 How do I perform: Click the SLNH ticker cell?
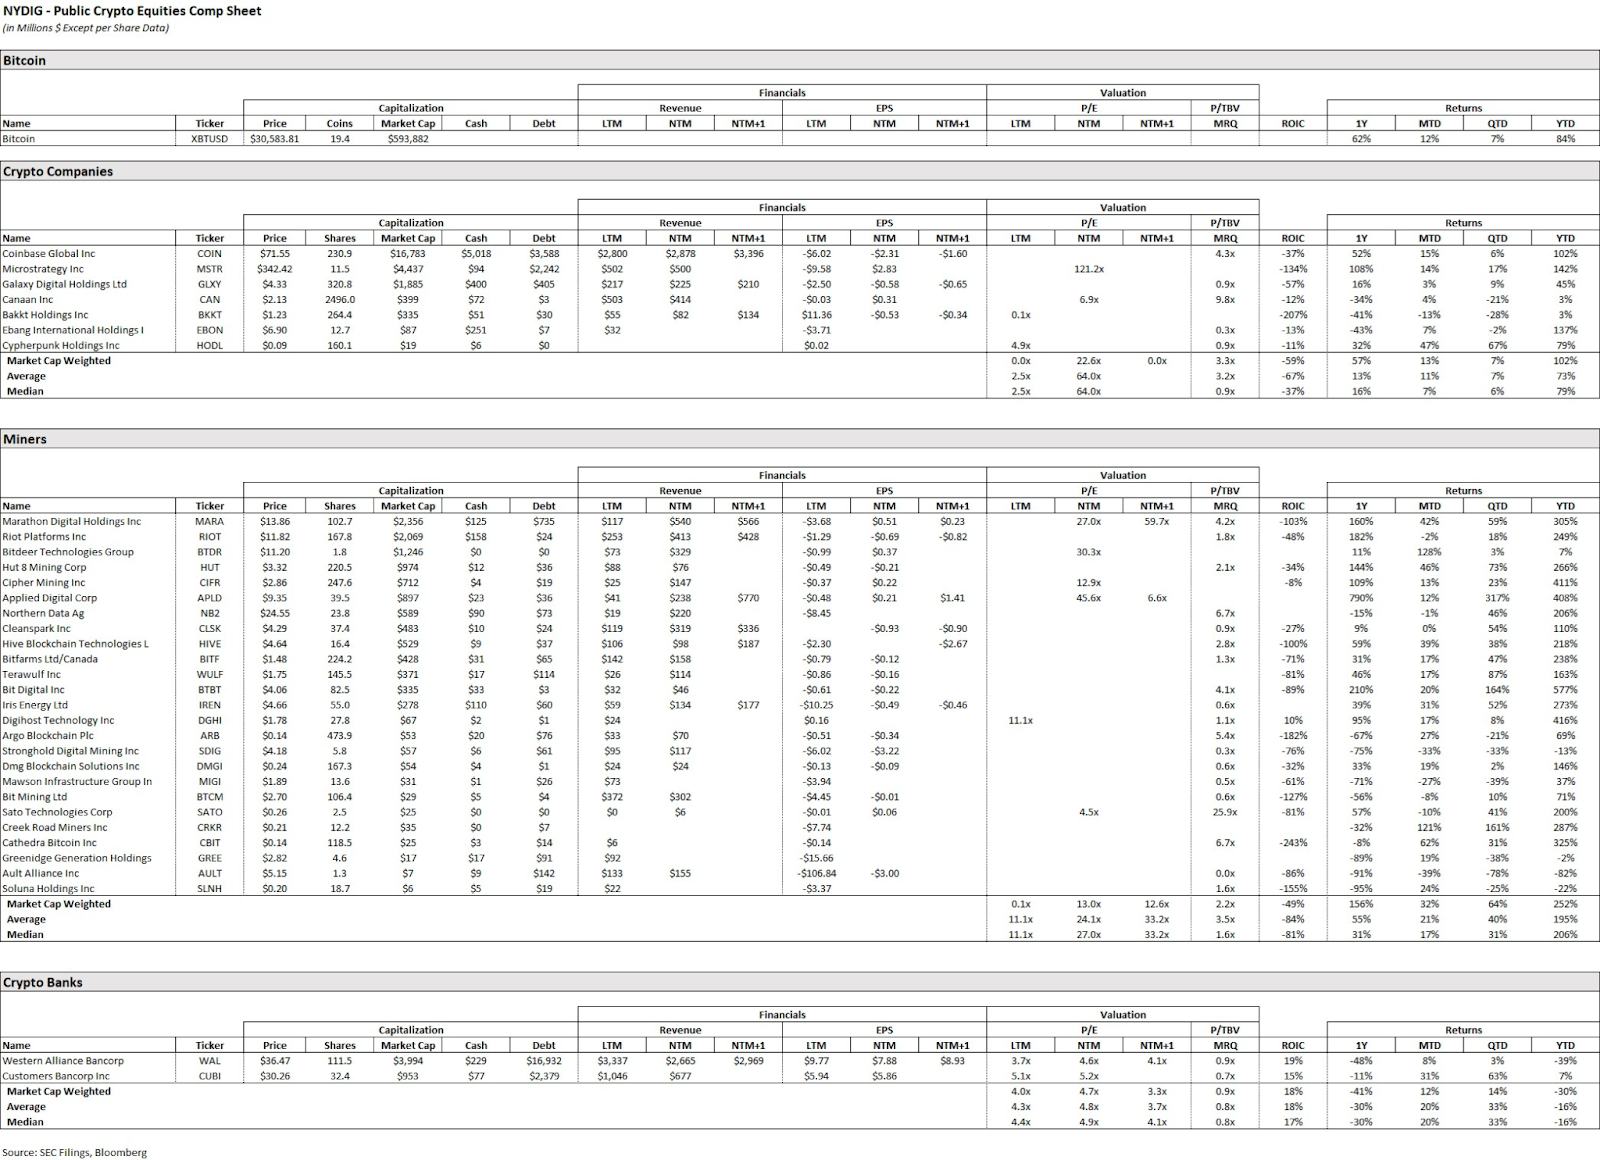coord(210,889)
